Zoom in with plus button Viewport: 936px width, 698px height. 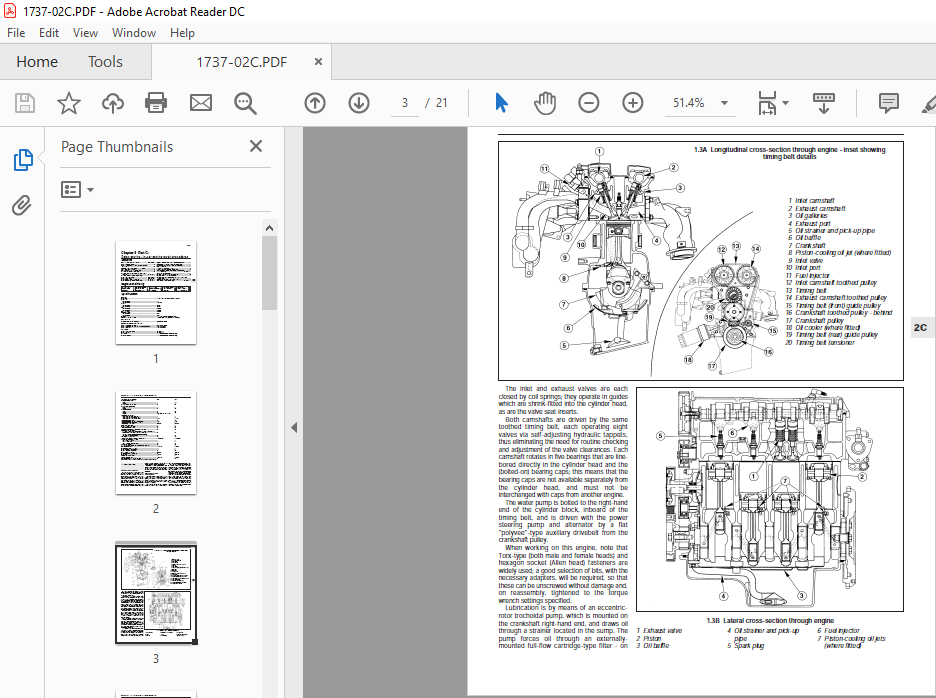point(633,103)
